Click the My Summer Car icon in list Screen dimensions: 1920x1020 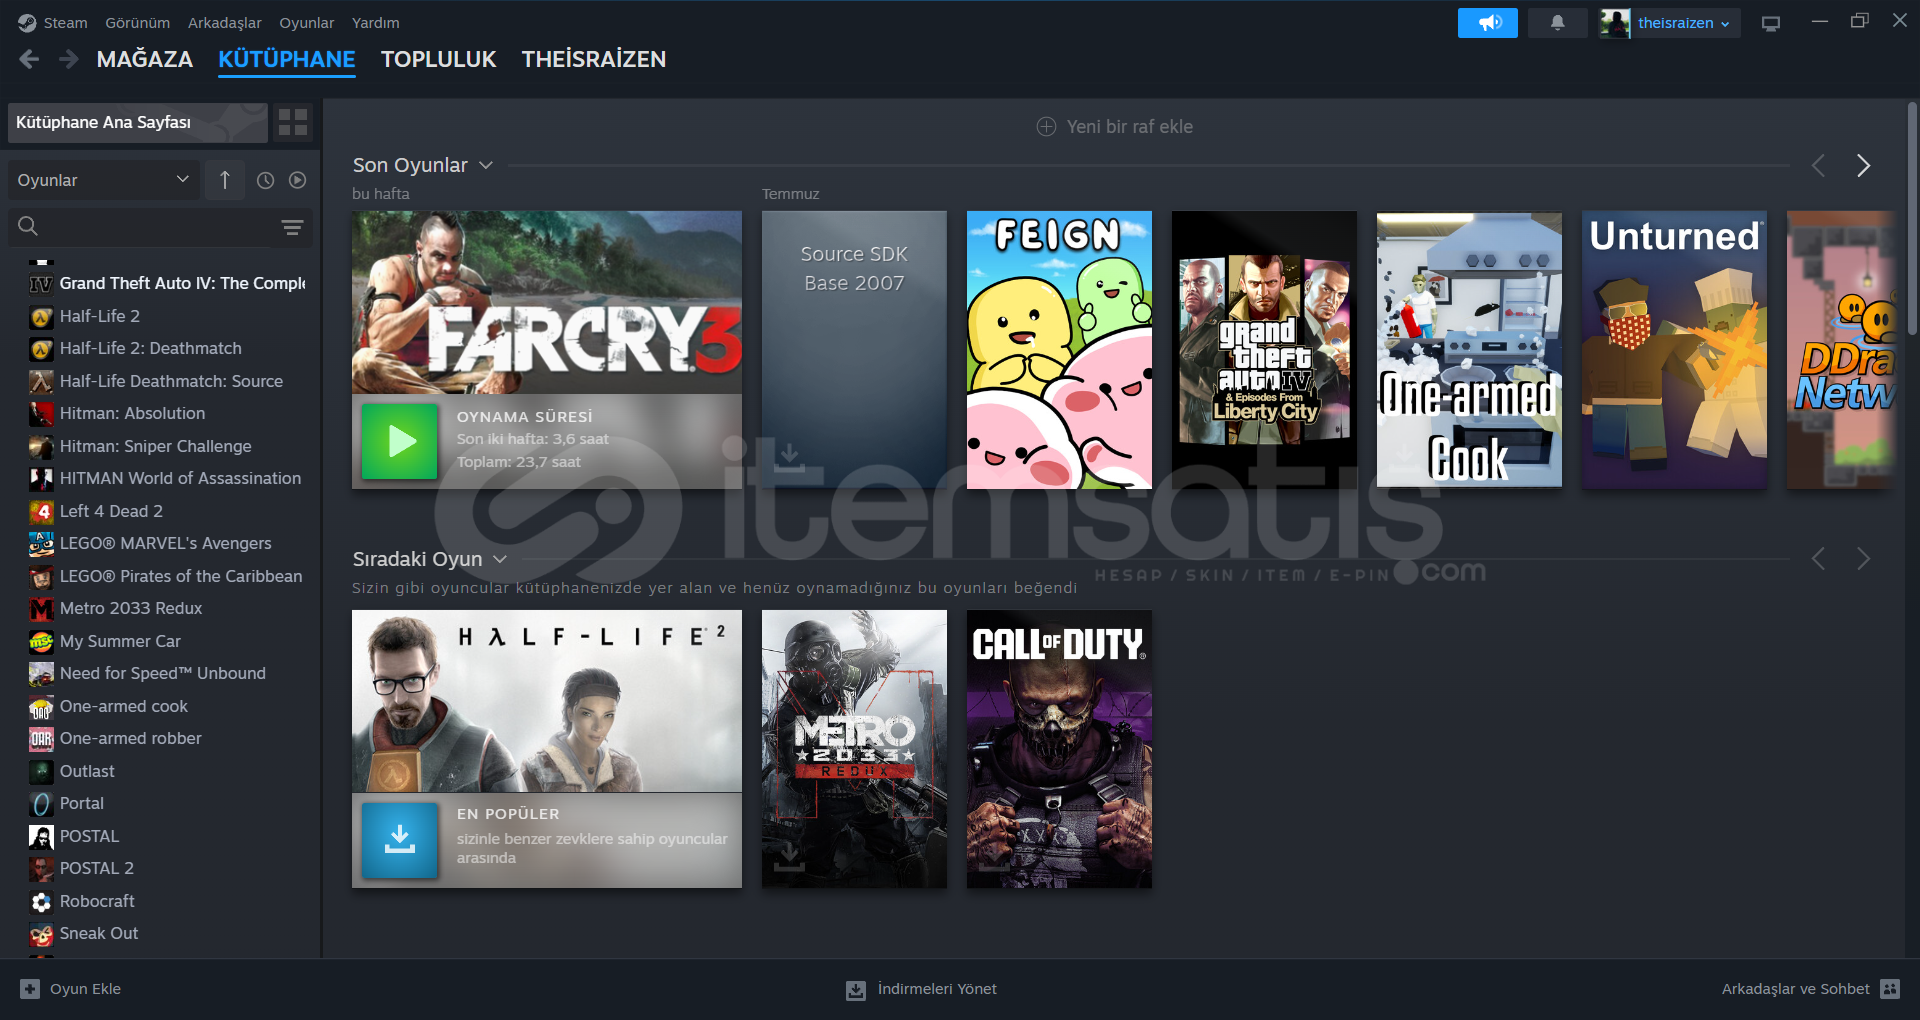click(41, 642)
